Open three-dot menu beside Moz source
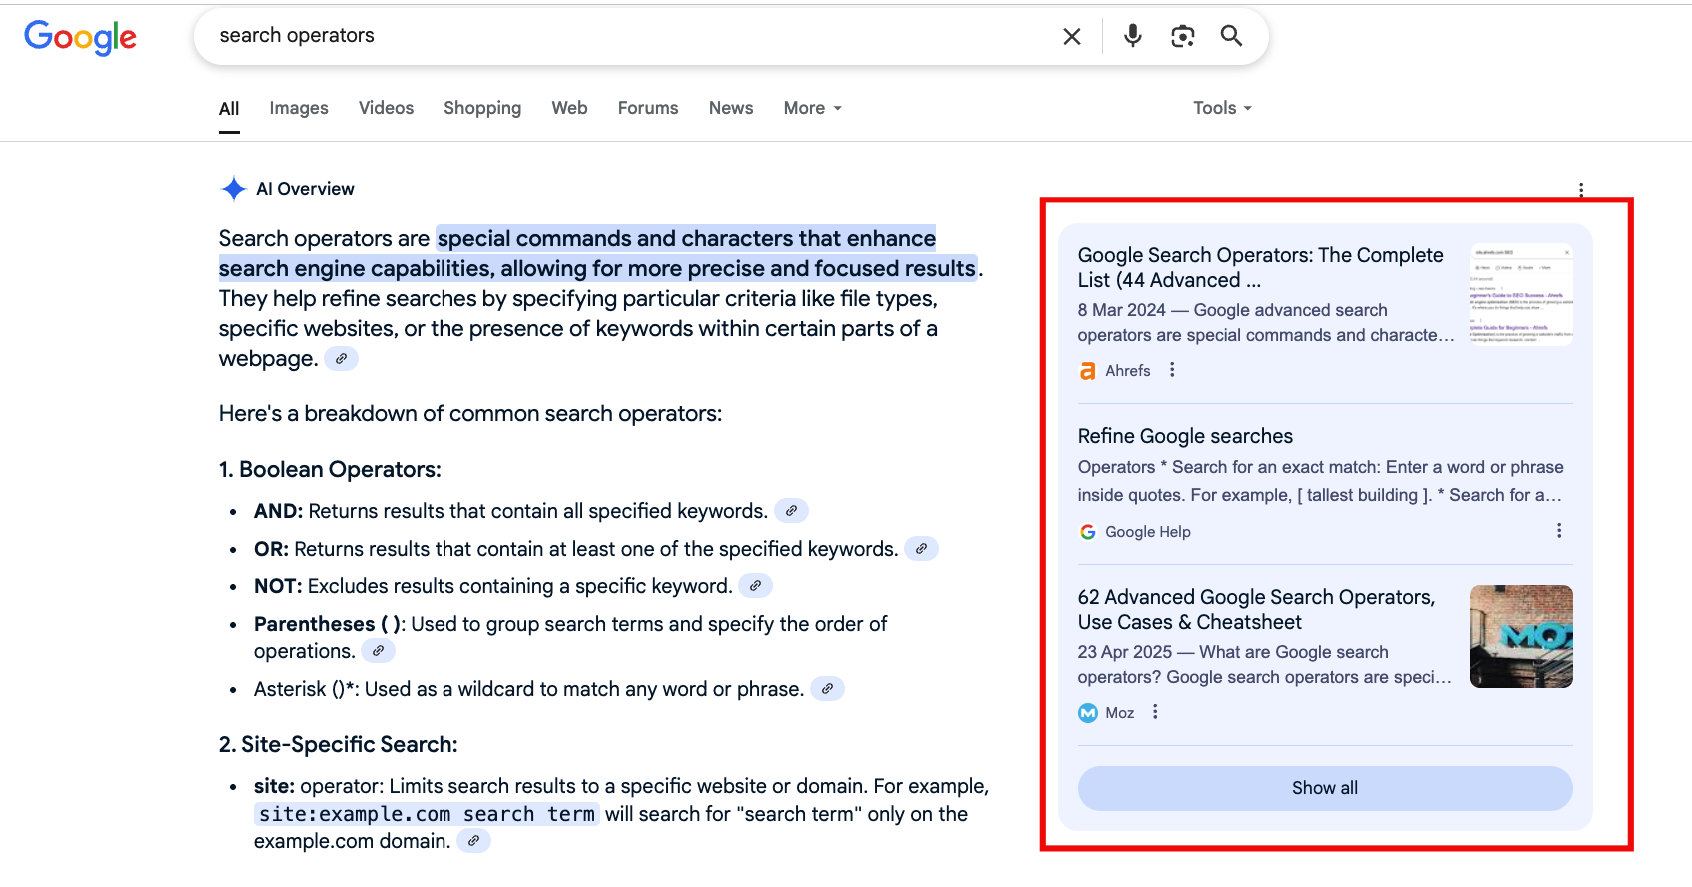The width and height of the screenshot is (1692, 887). (x=1155, y=712)
